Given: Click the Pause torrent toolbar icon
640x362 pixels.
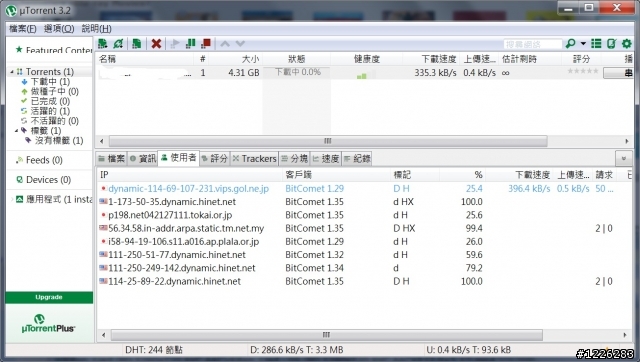Looking at the screenshot, I should pos(190,43).
